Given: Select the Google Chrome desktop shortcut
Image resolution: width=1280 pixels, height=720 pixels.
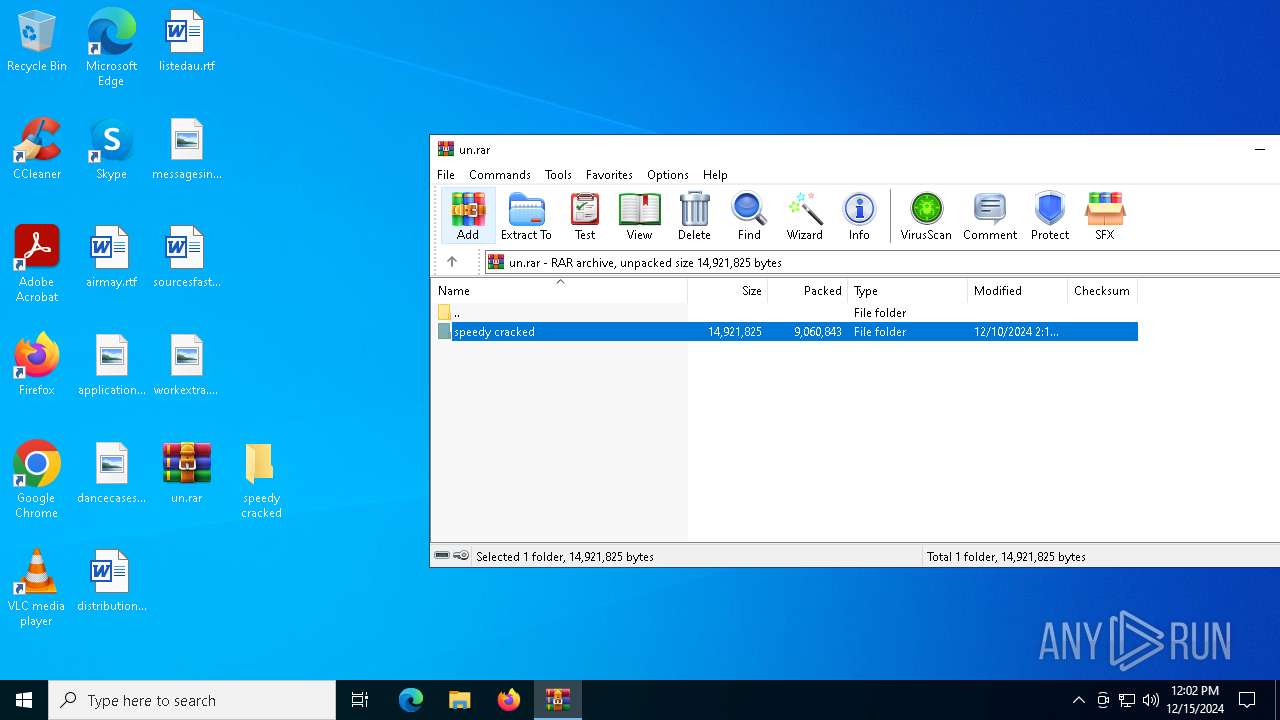Looking at the screenshot, I should tap(37, 480).
